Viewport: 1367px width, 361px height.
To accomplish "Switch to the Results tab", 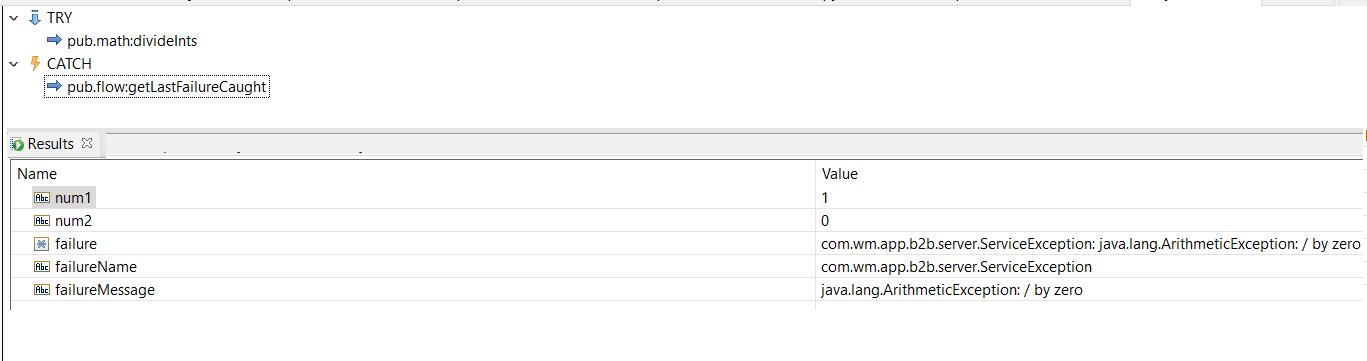I will tap(51, 144).
